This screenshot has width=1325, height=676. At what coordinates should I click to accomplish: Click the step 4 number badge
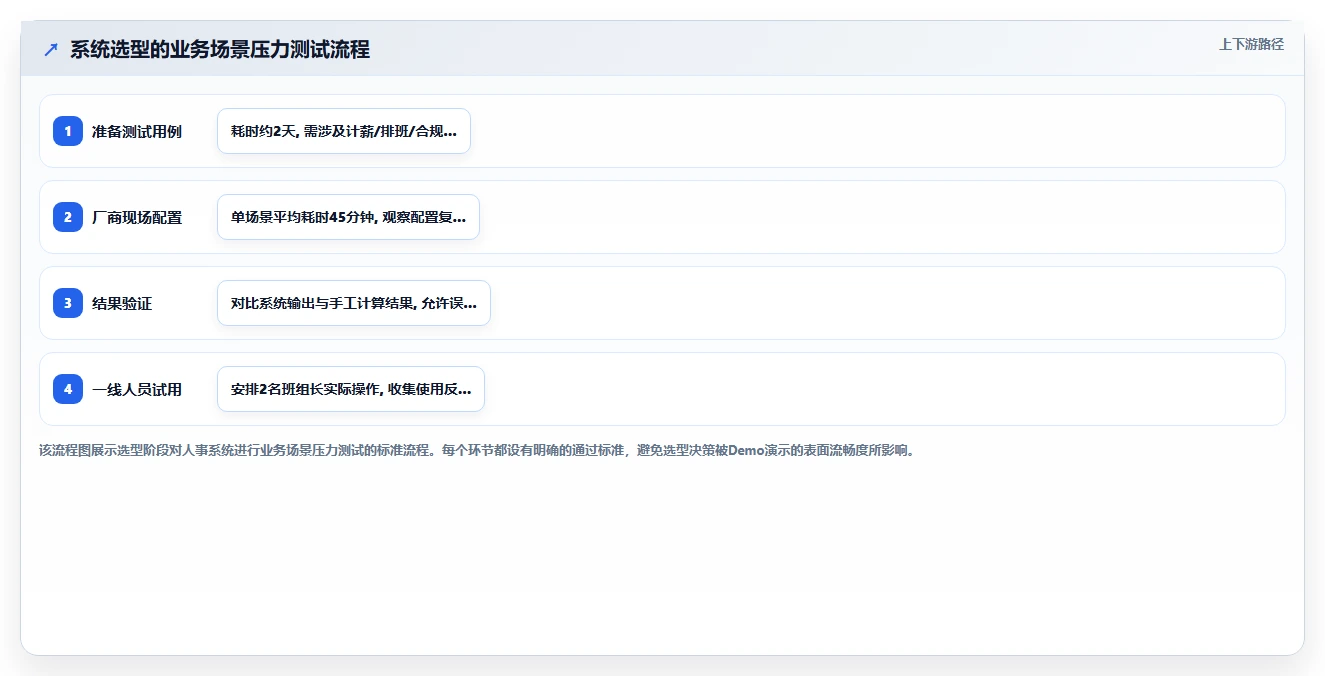point(68,389)
